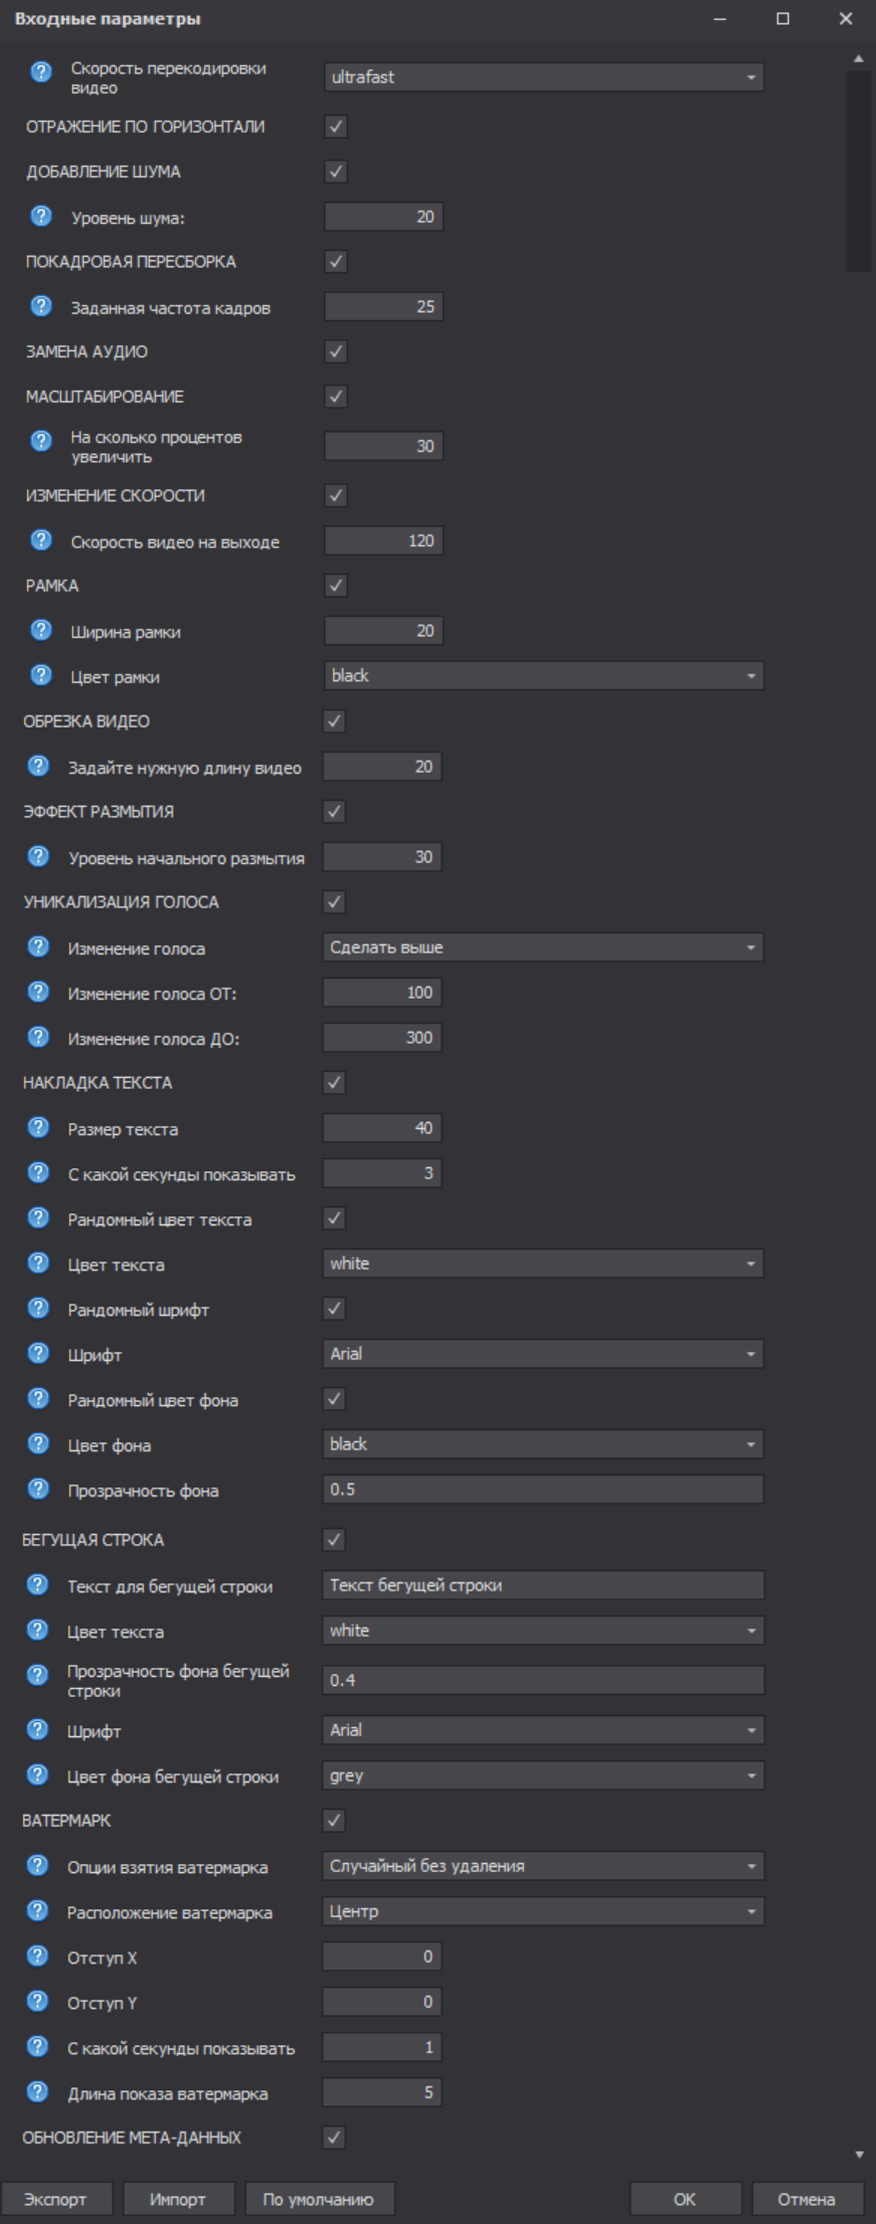View help for Уровень начального размытия
The width and height of the screenshot is (876, 2224).
[37, 857]
